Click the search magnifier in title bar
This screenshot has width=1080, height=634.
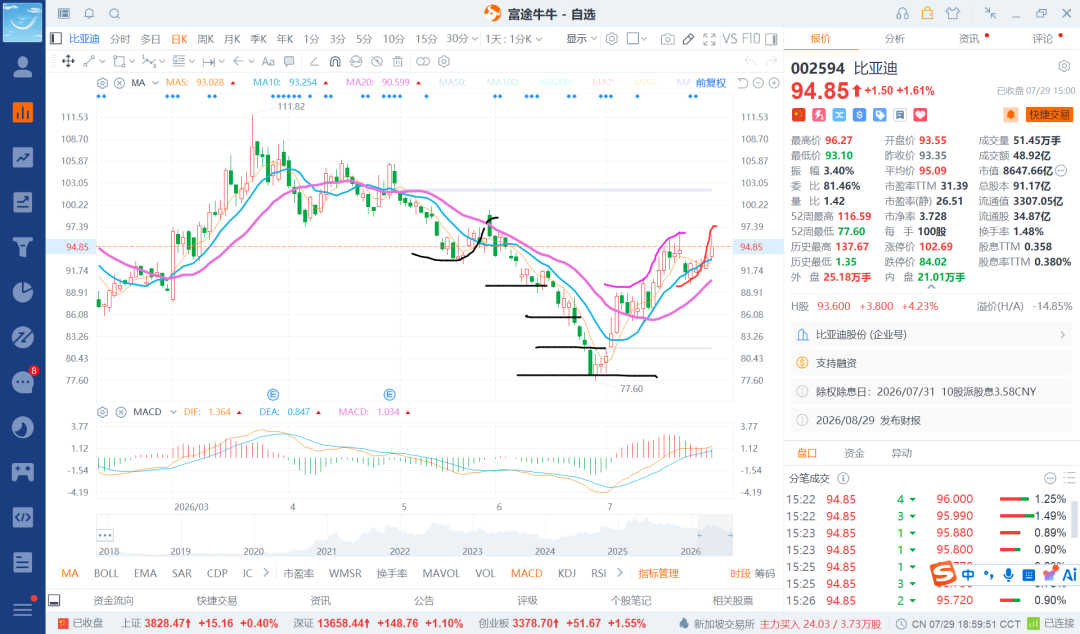coord(115,14)
